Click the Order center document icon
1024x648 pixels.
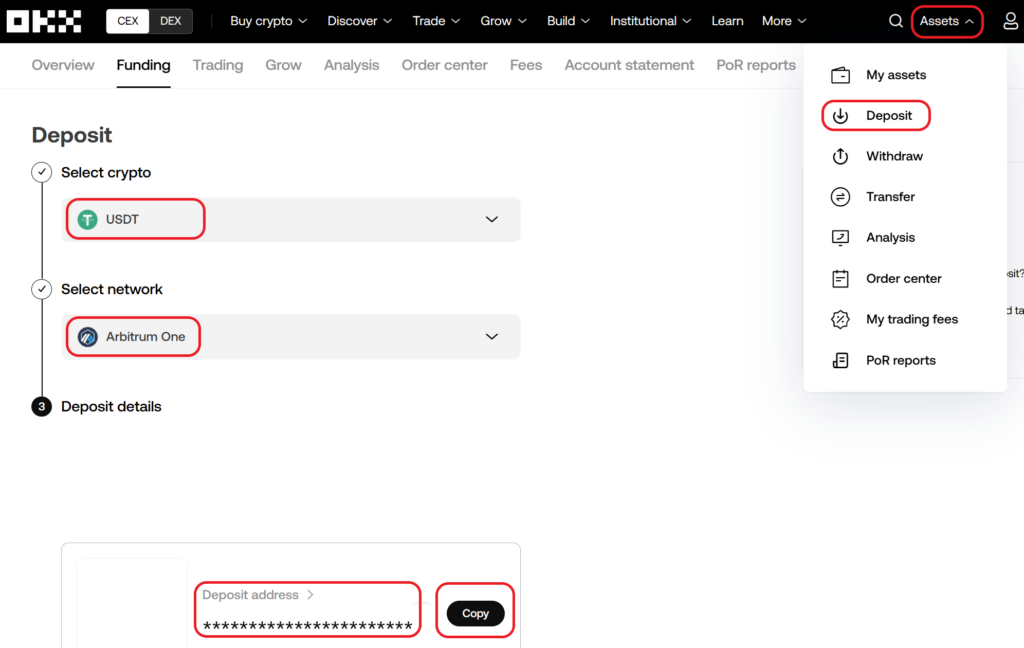tap(840, 279)
